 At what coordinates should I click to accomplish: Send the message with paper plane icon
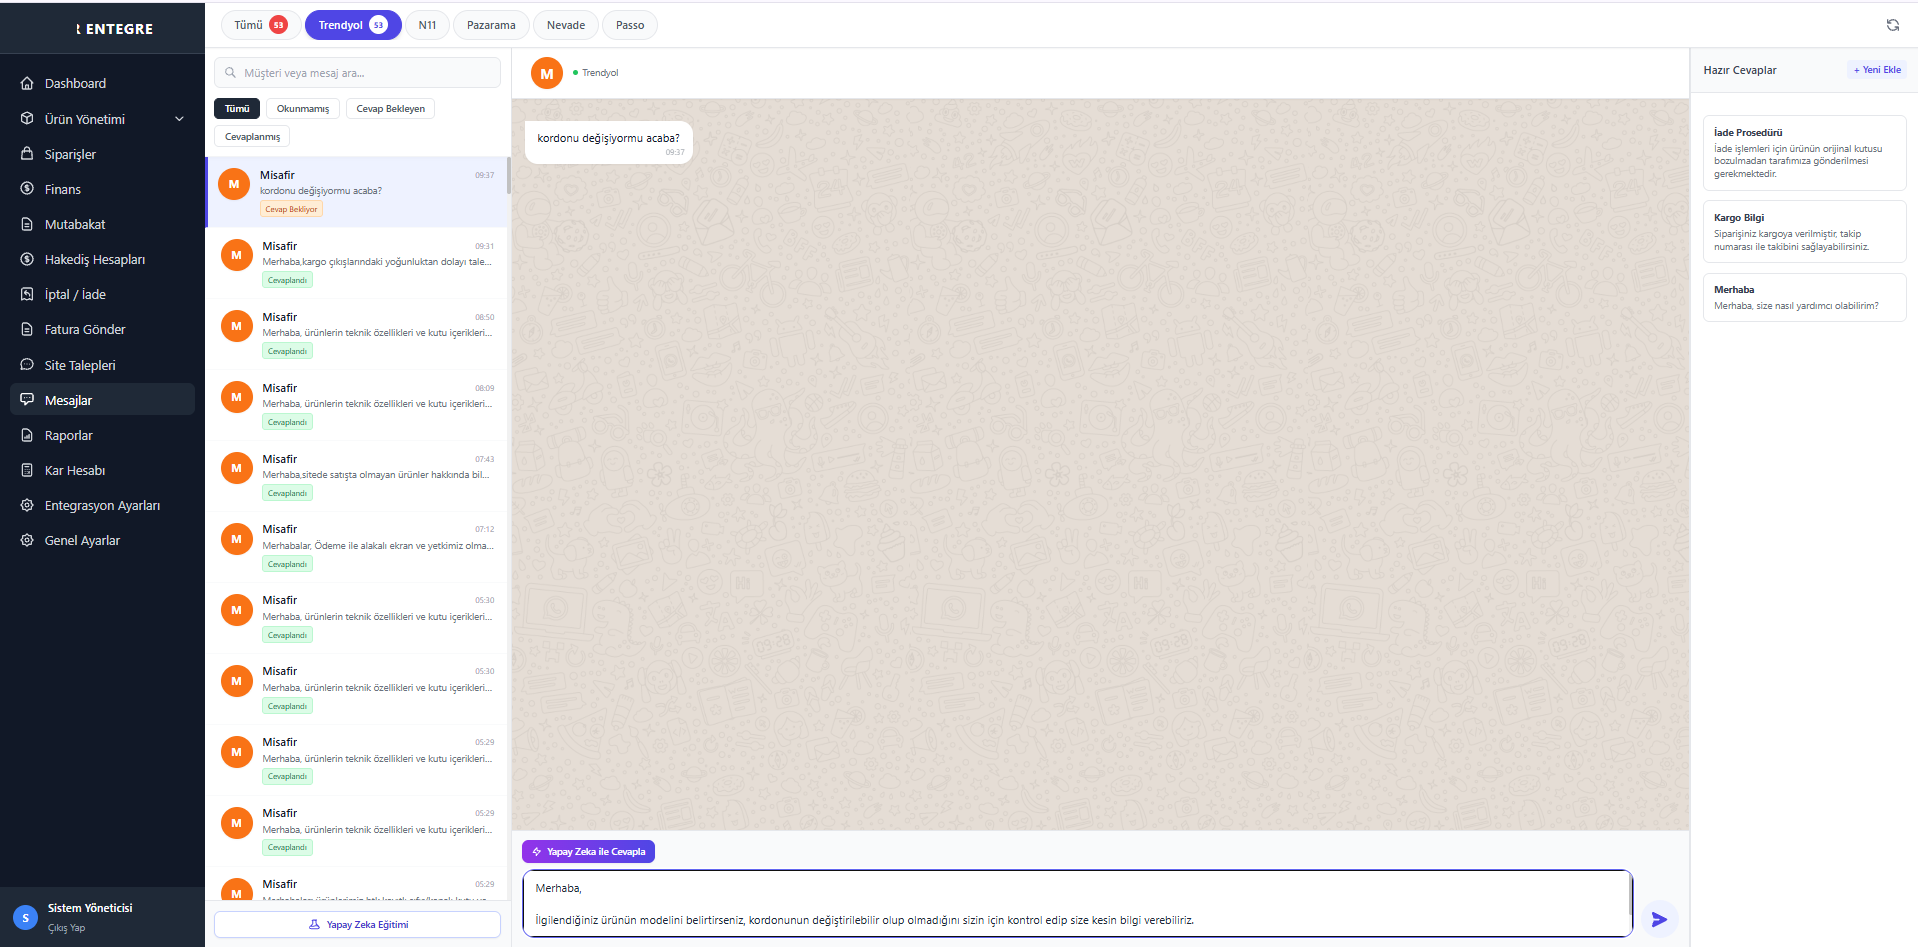(1659, 919)
